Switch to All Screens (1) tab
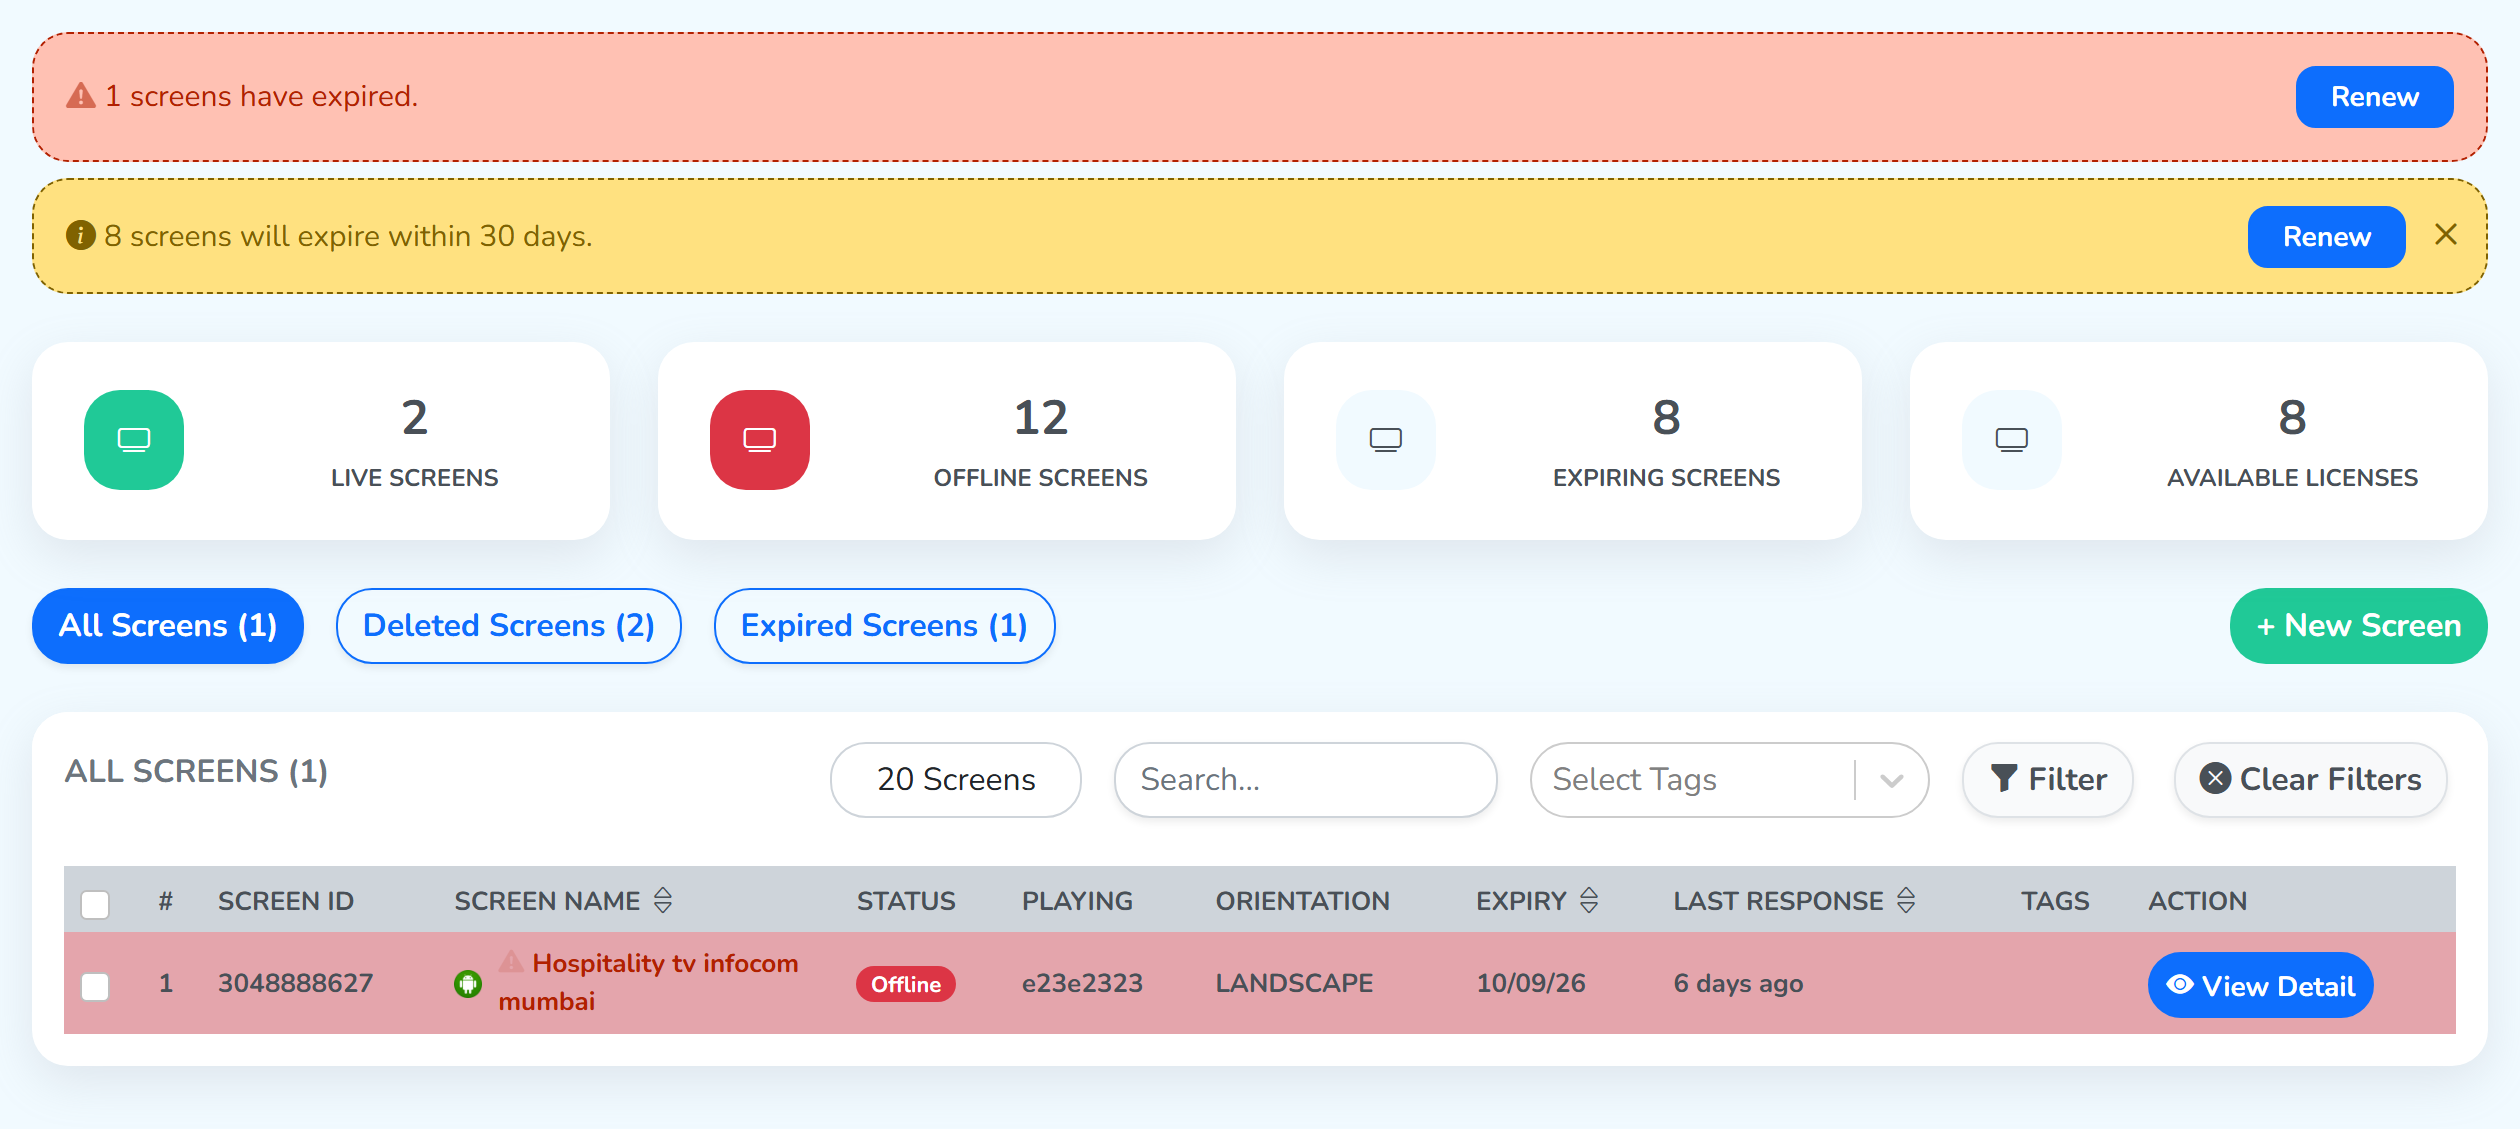 click(168, 626)
